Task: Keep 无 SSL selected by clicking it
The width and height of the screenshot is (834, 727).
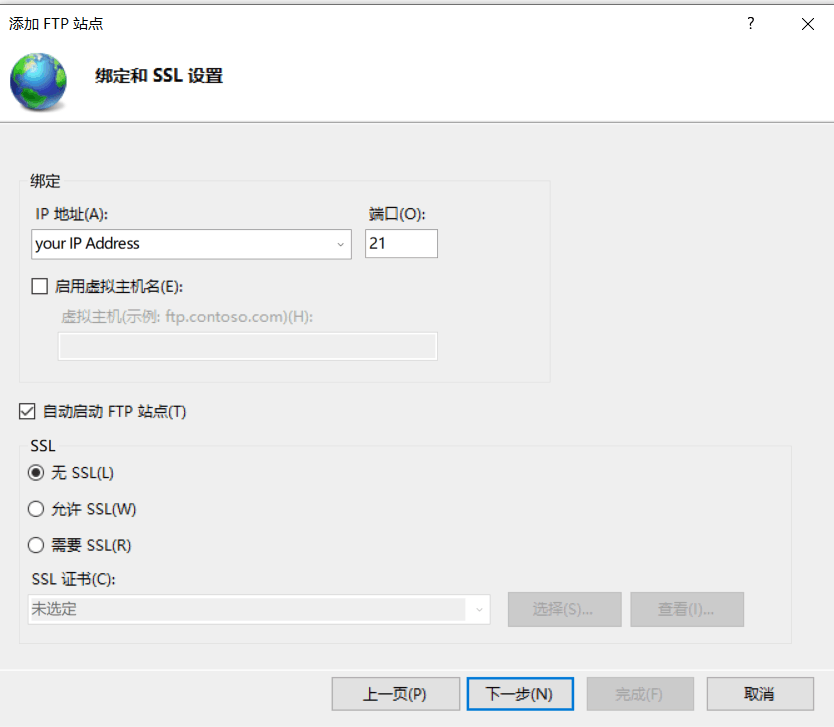Action: point(35,472)
